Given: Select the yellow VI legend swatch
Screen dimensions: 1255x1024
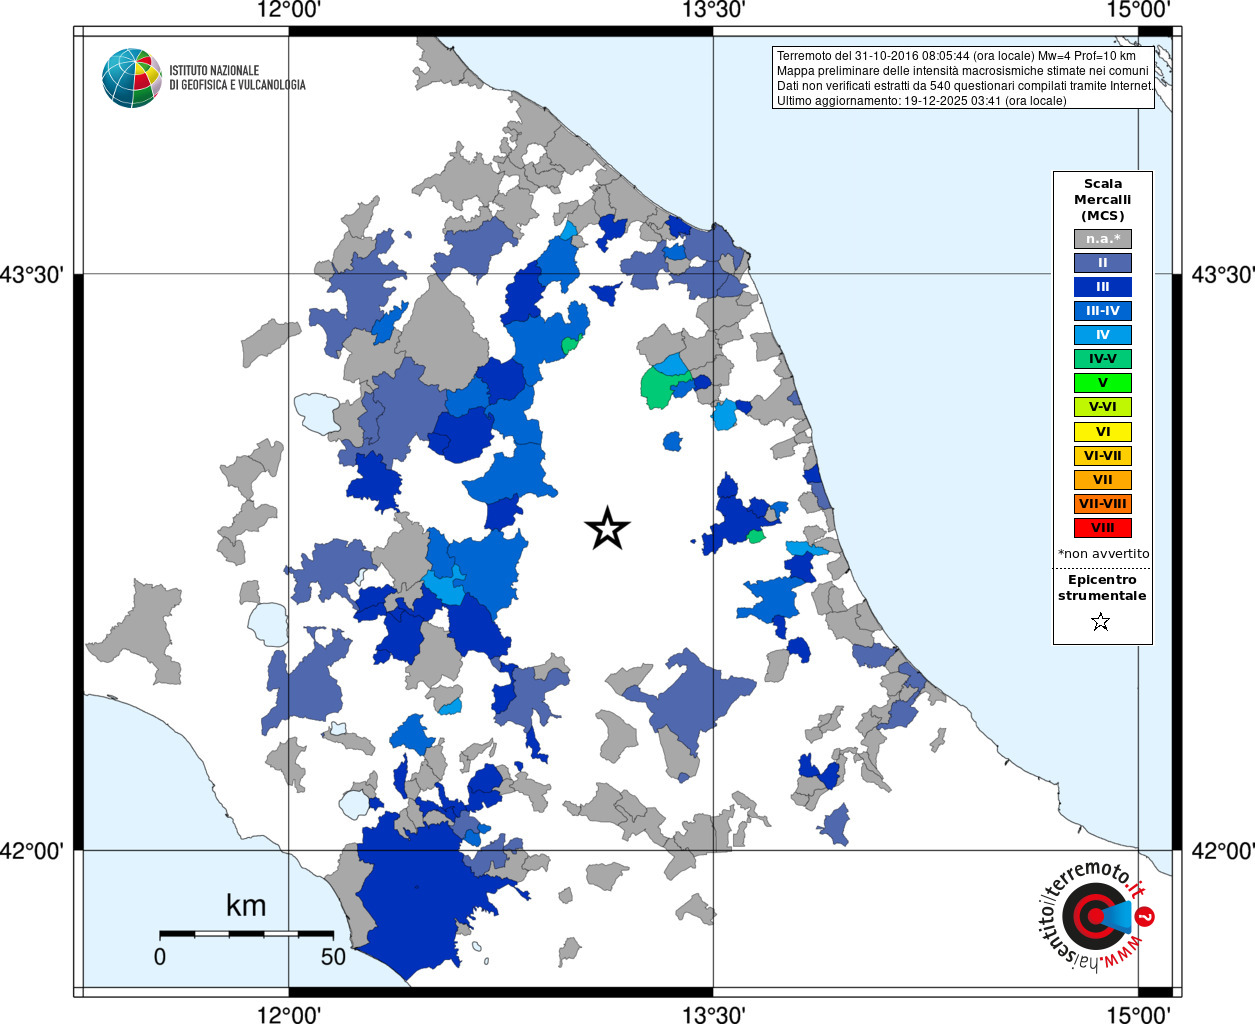Looking at the screenshot, I should [1103, 432].
